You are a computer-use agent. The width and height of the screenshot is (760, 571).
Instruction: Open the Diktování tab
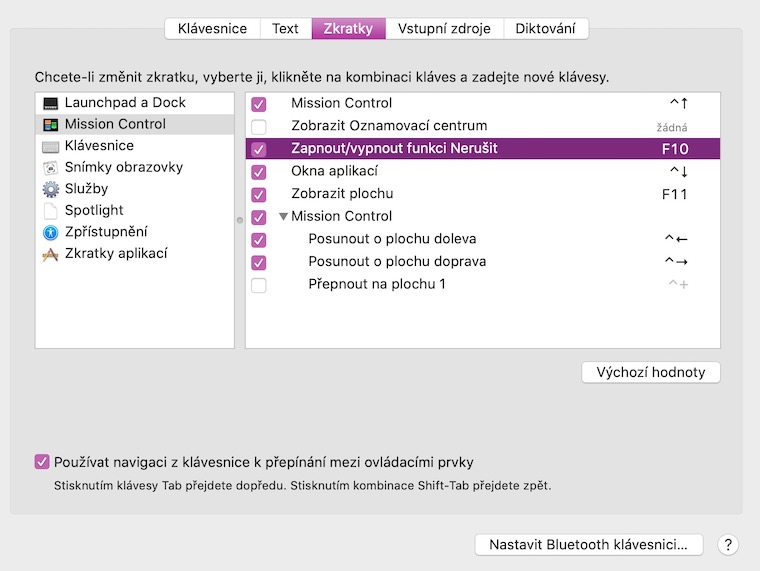pyautogui.click(x=545, y=28)
